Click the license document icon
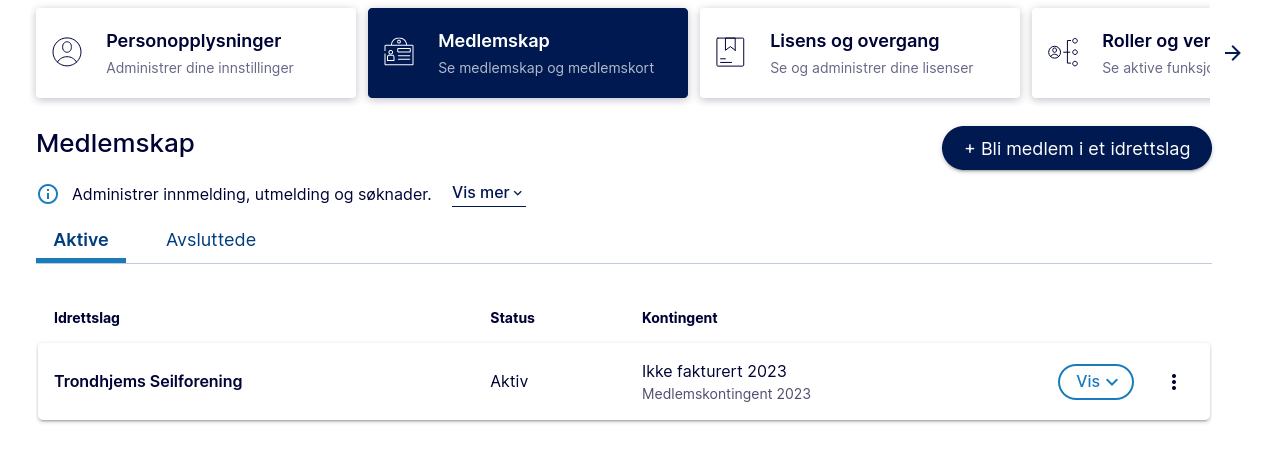 [x=730, y=52]
